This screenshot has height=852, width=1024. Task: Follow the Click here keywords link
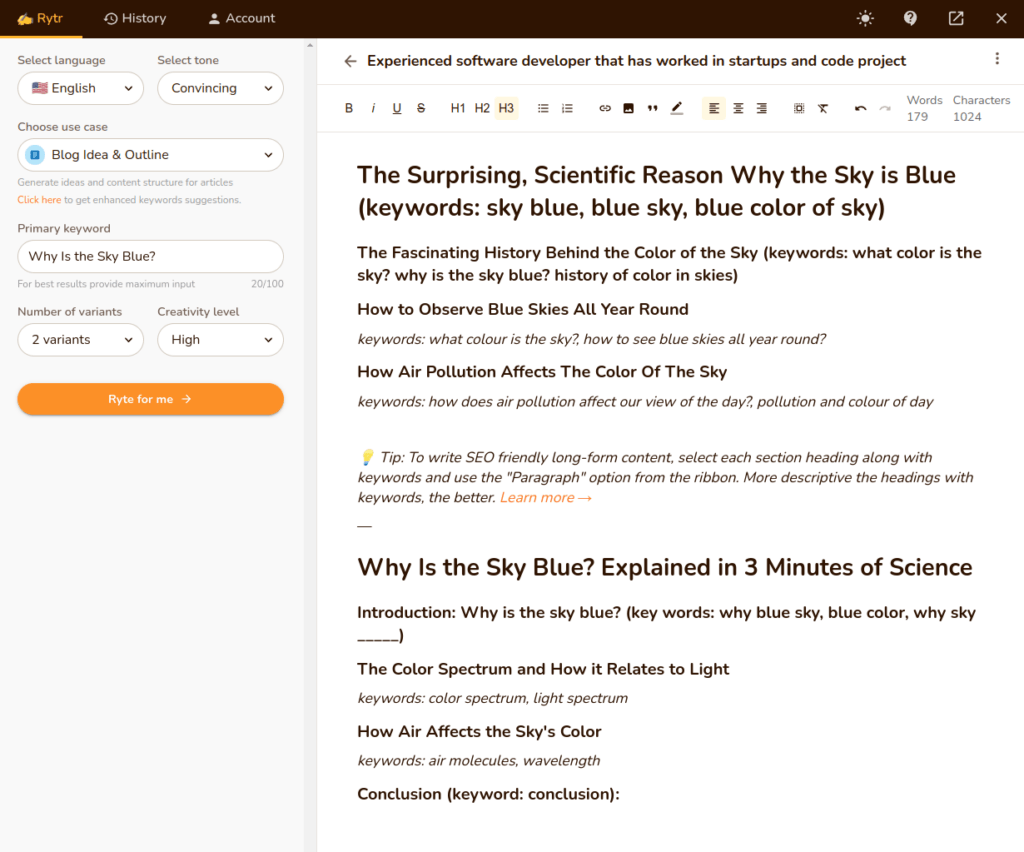click(39, 200)
